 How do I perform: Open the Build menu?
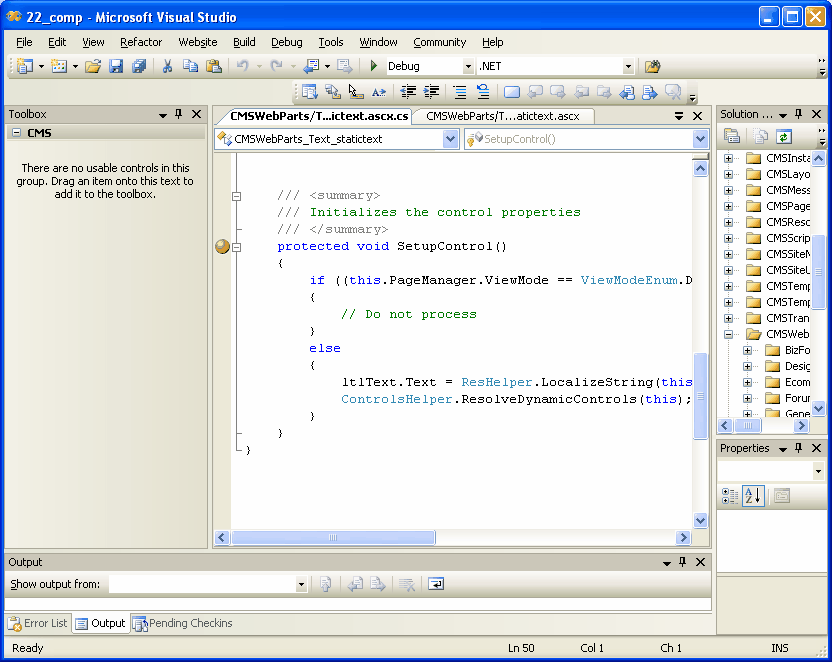[x=244, y=42]
